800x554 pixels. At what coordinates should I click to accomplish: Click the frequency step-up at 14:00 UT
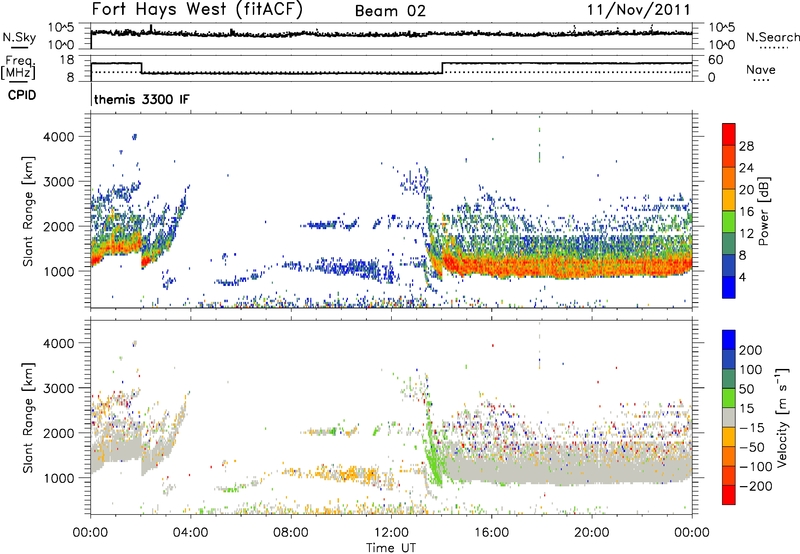click(442, 68)
